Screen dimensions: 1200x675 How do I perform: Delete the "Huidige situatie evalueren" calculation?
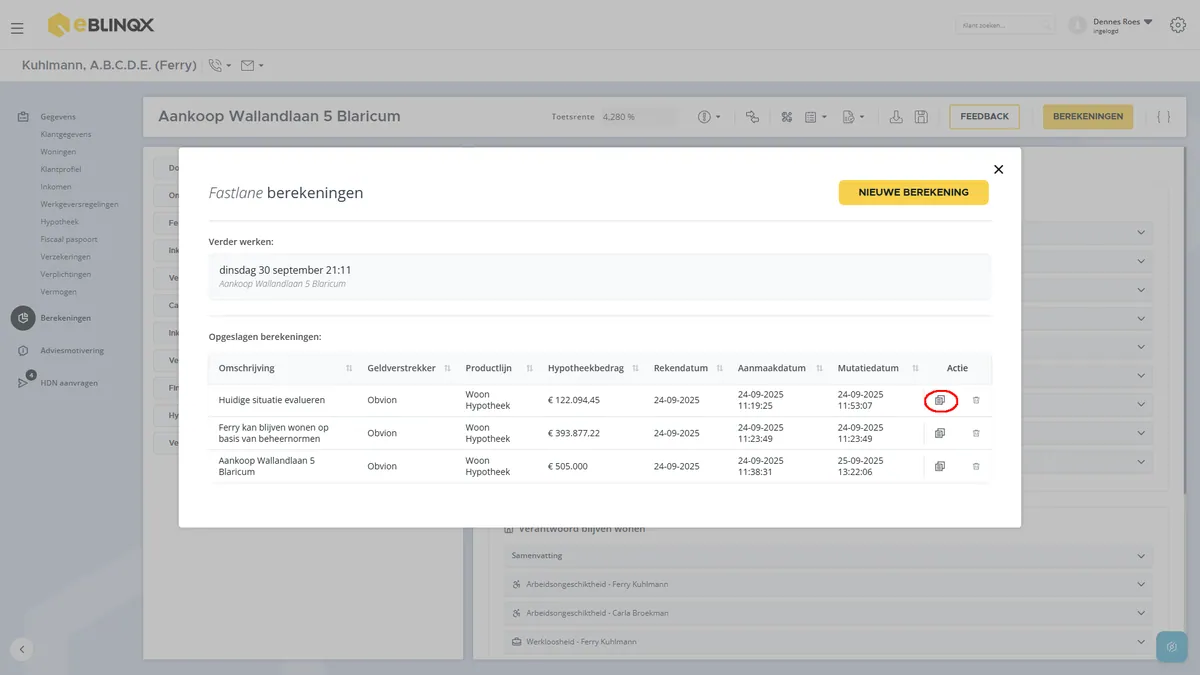[x=976, y=400]
